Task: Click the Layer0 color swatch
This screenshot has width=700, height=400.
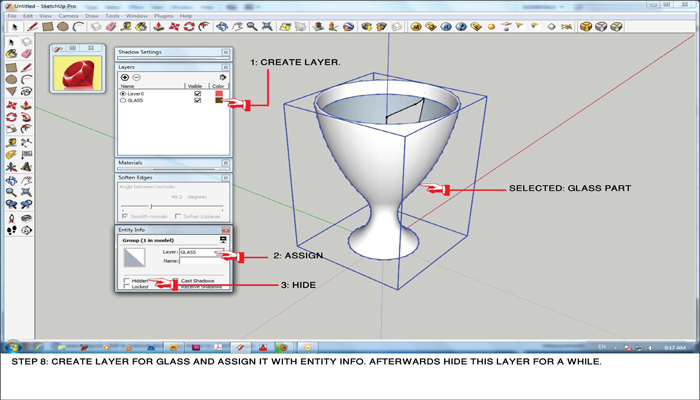Action: coord(219,94)
